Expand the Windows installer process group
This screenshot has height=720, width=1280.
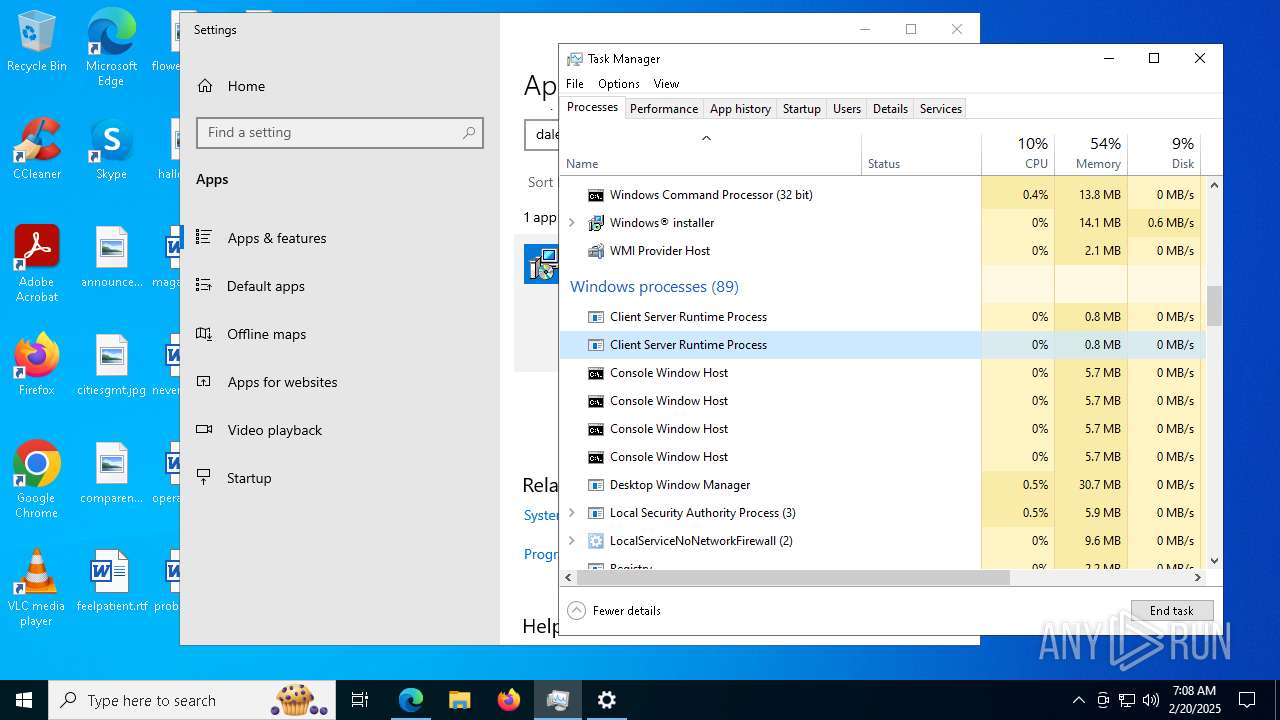click(x=572, y=223)
